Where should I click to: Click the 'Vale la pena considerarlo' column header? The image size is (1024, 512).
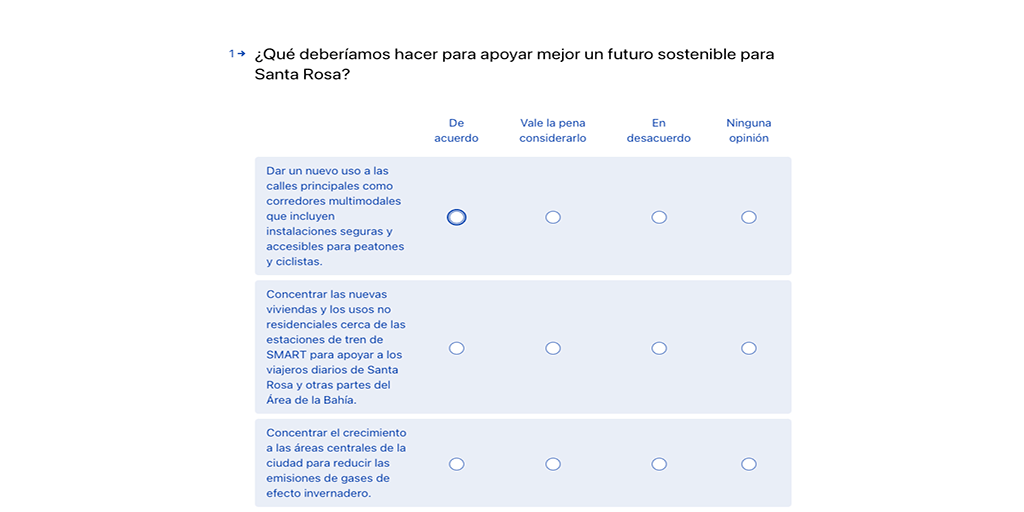point(552,131)
